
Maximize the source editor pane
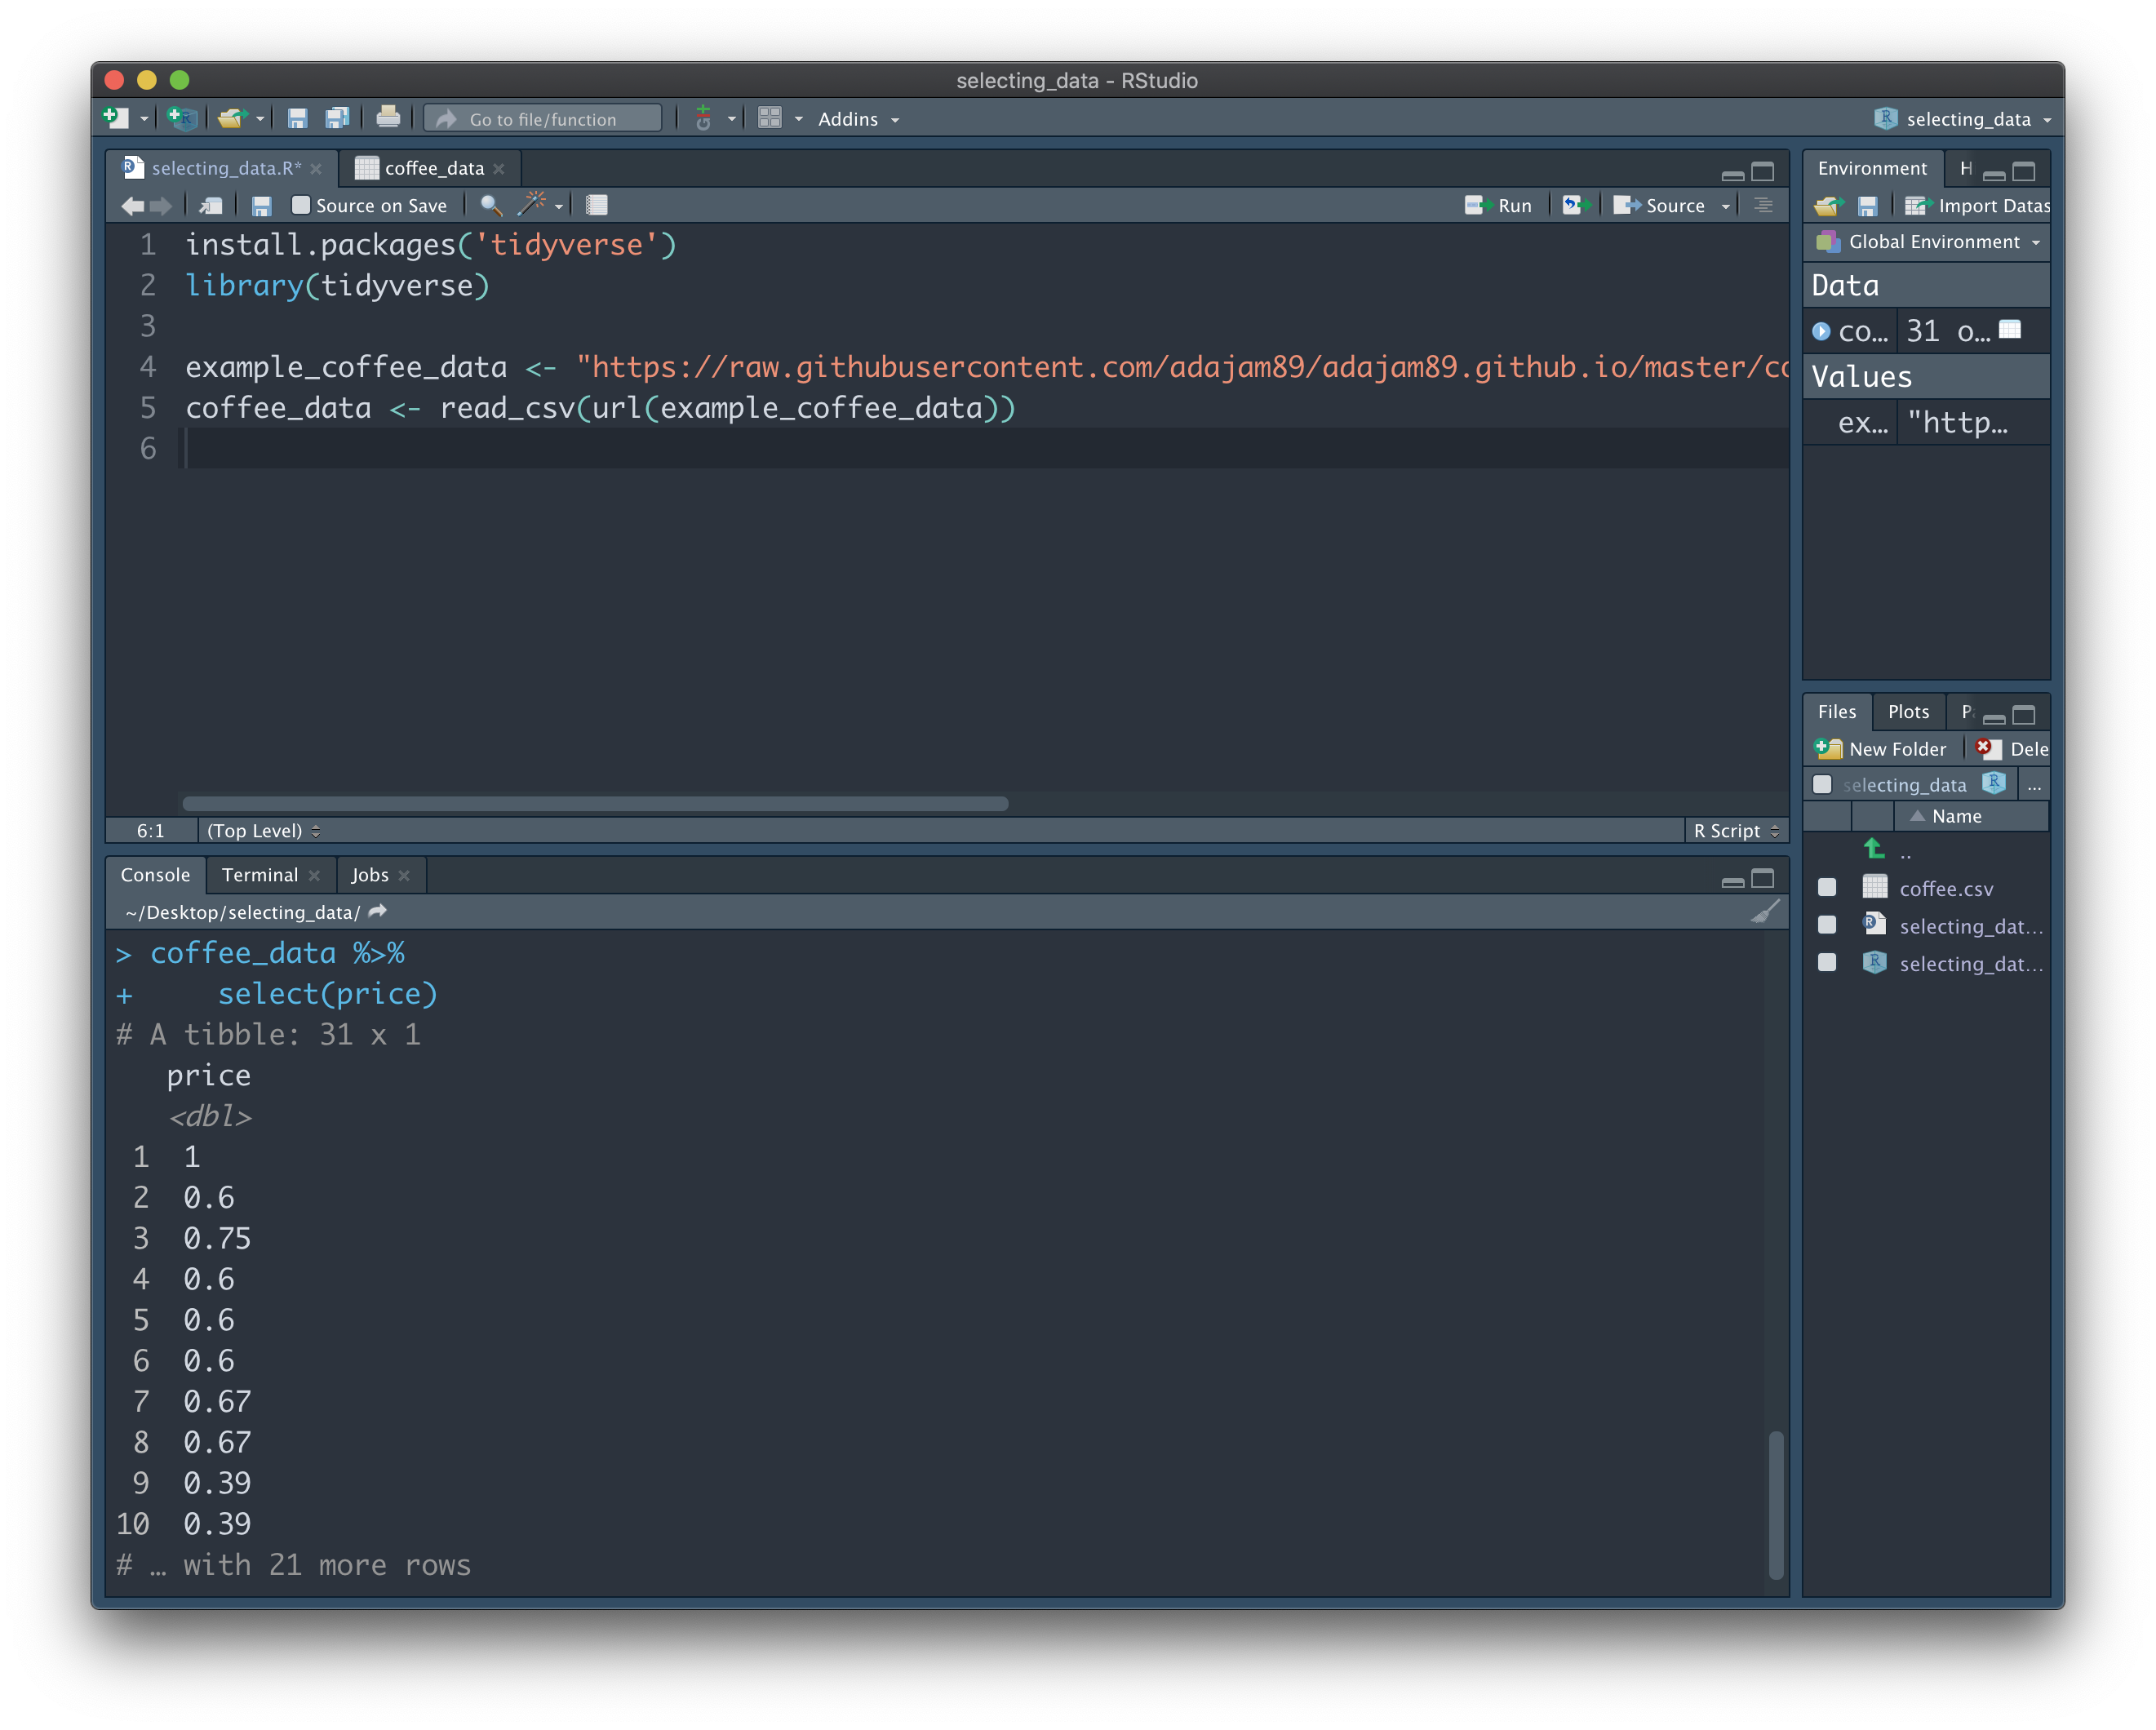coord(1762,171)
